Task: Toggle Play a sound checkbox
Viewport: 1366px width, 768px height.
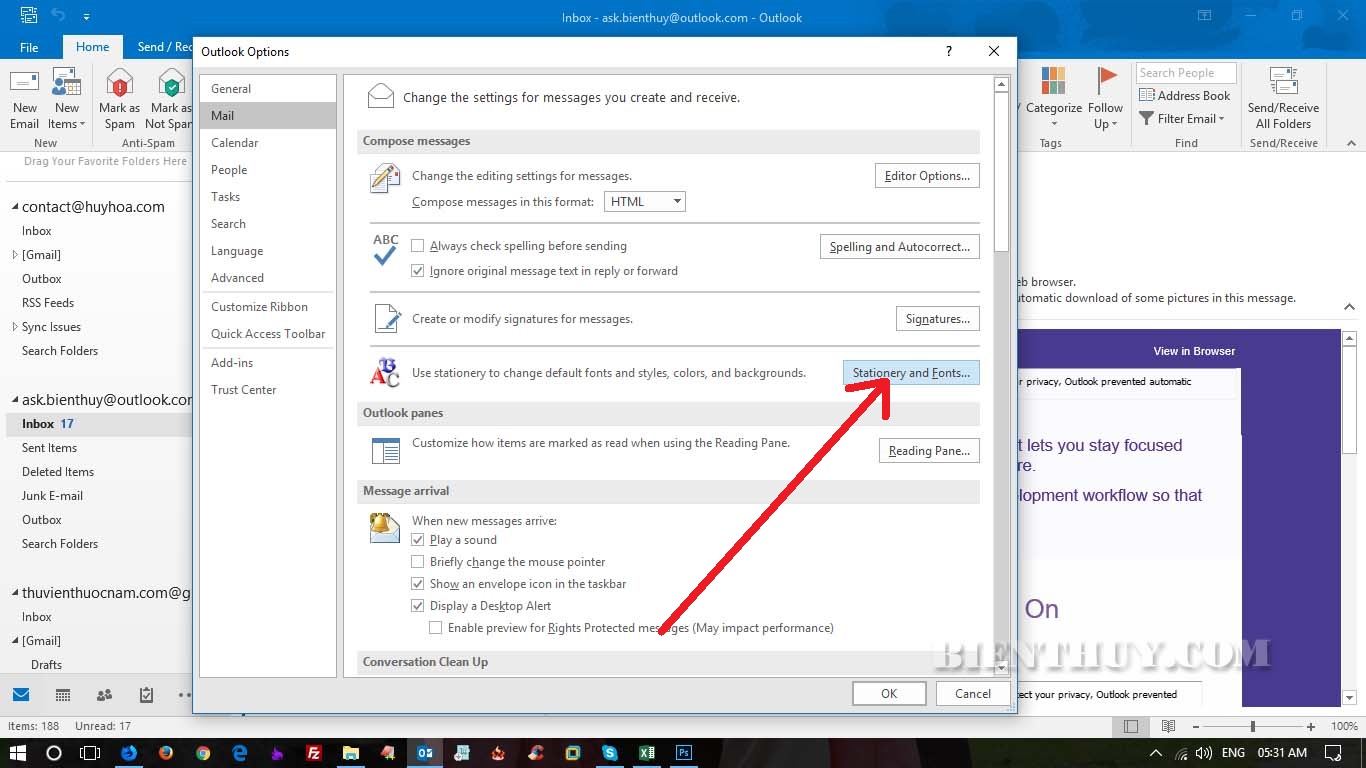Action: [418, 540]
